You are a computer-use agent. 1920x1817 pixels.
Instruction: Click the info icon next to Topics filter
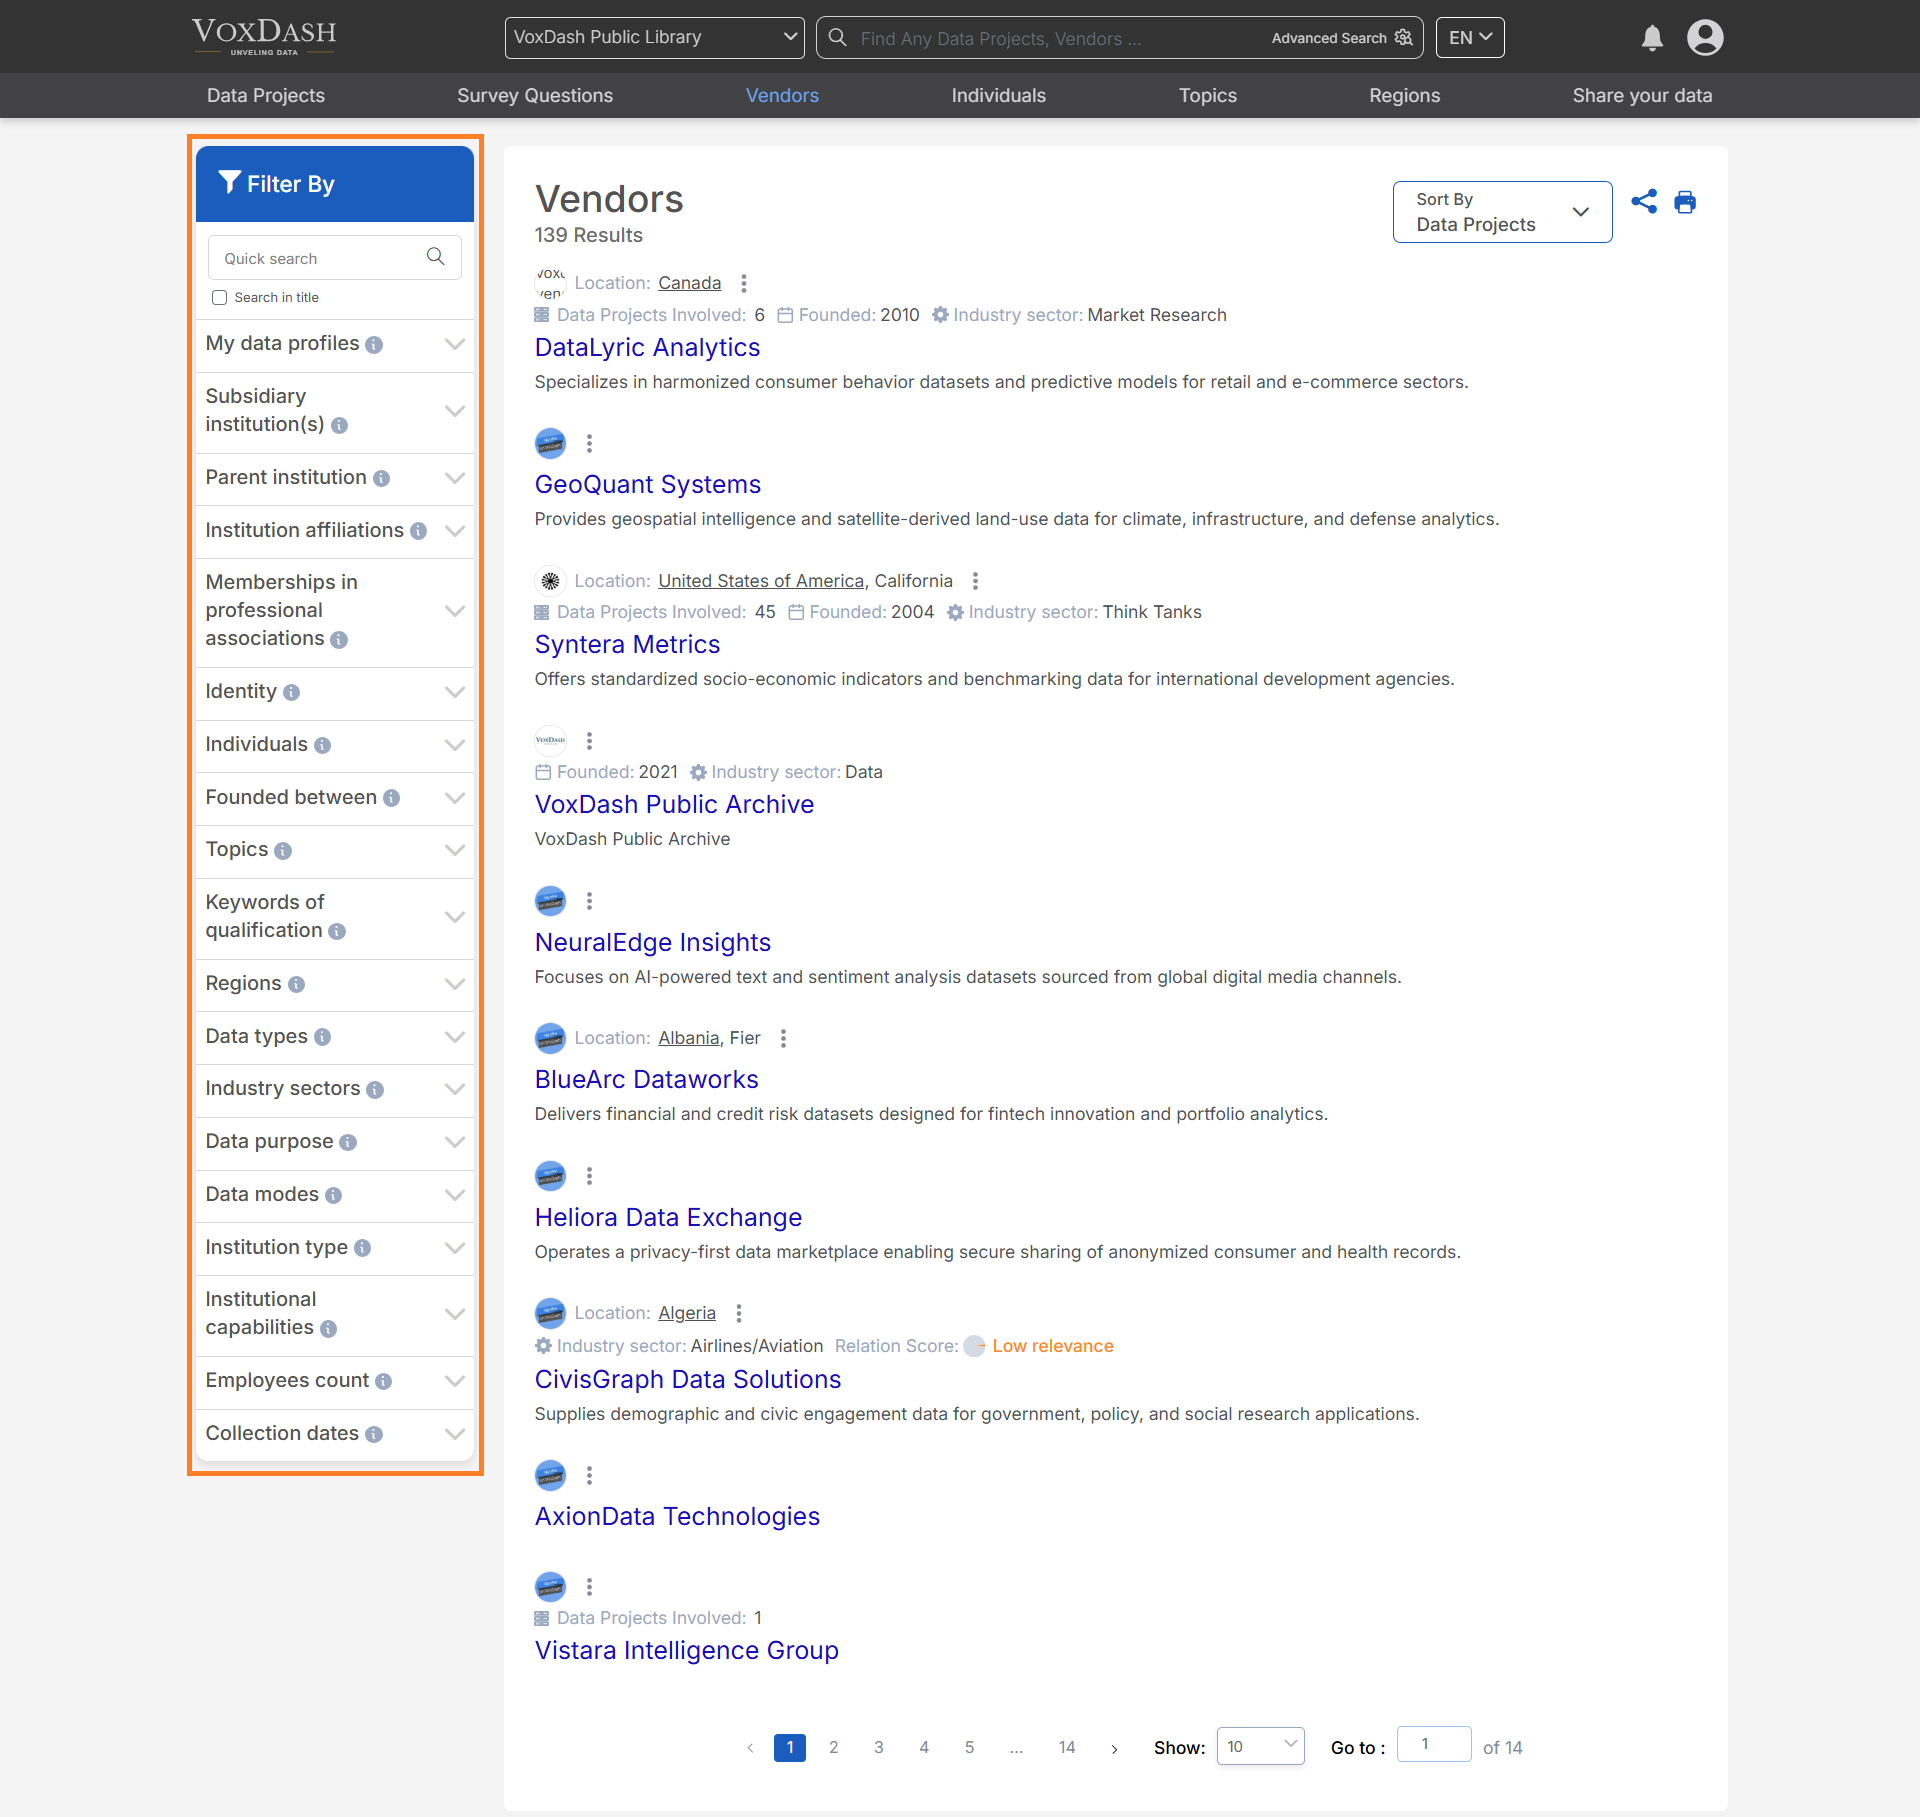click(283, 851)
